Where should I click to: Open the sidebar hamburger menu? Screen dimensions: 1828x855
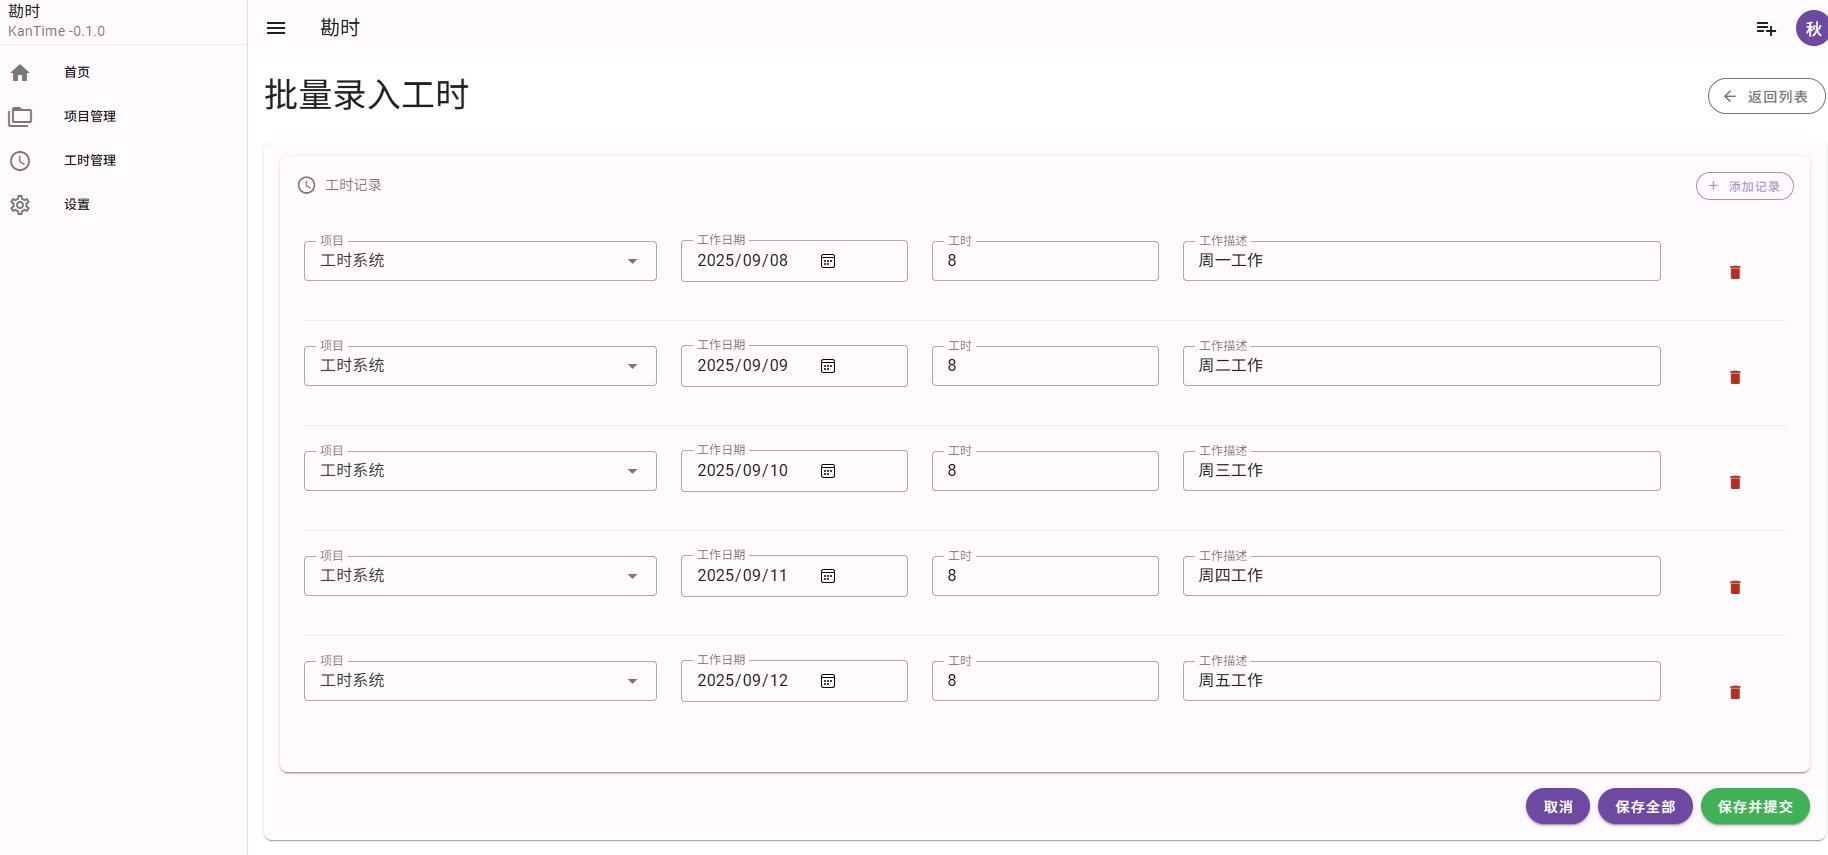coord(275,28)
